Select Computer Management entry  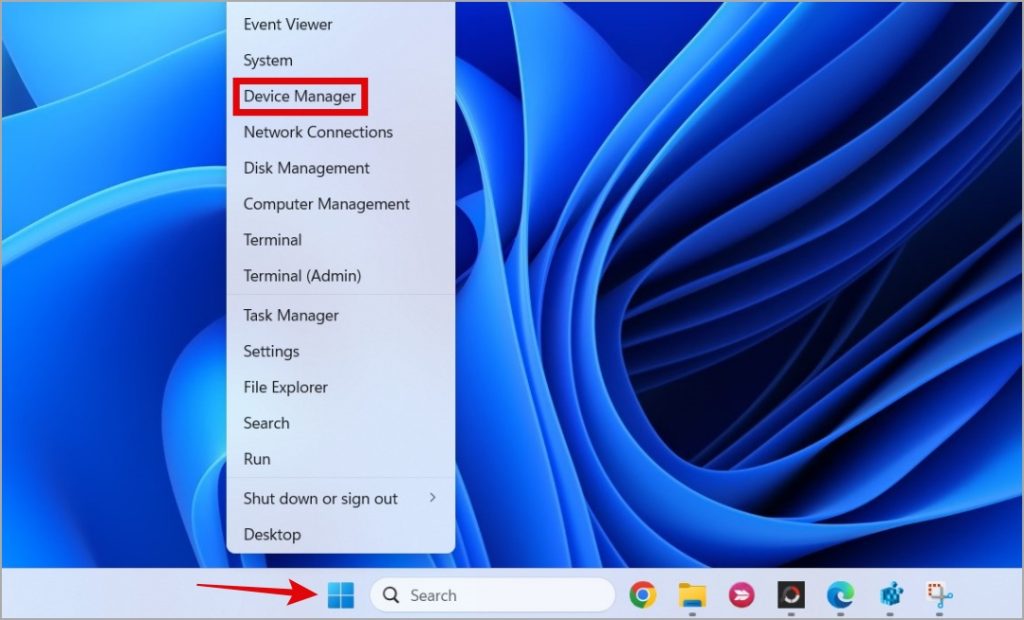341,204
